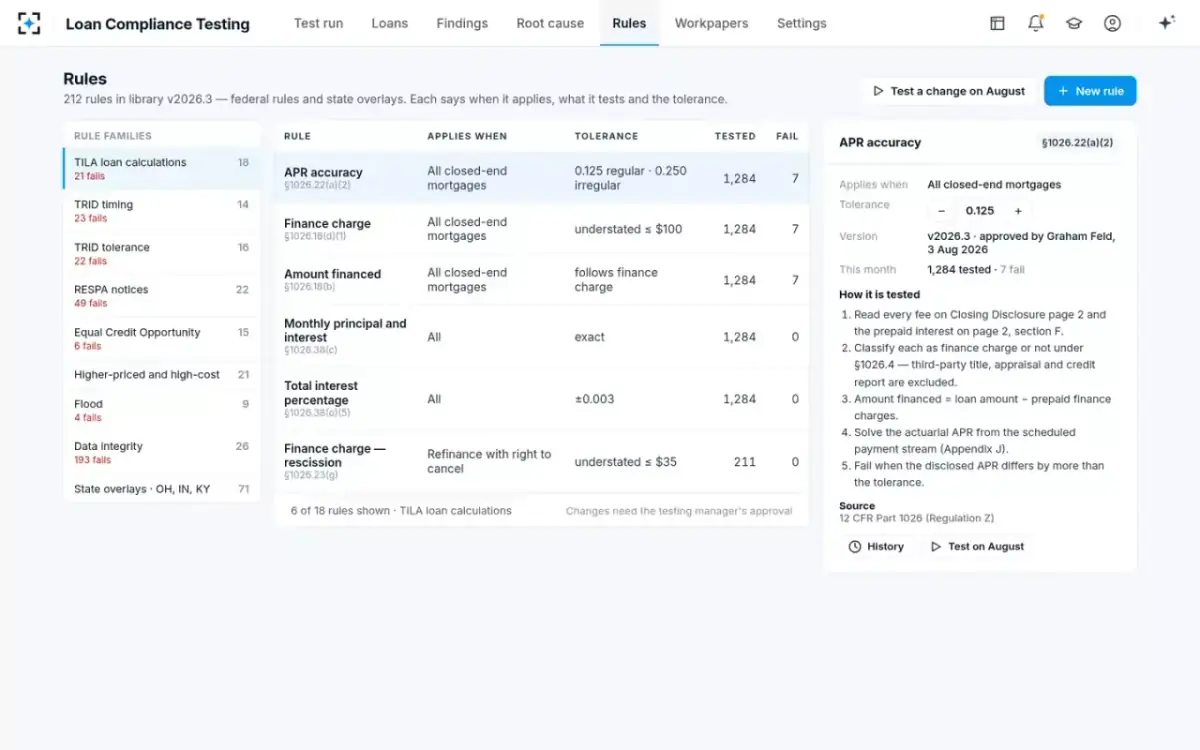Sort by APPLIES WHEN column header
Image resolution: width=1200 pixels, height=750 pixels.
pyautogui.click(x=467, y=136)
